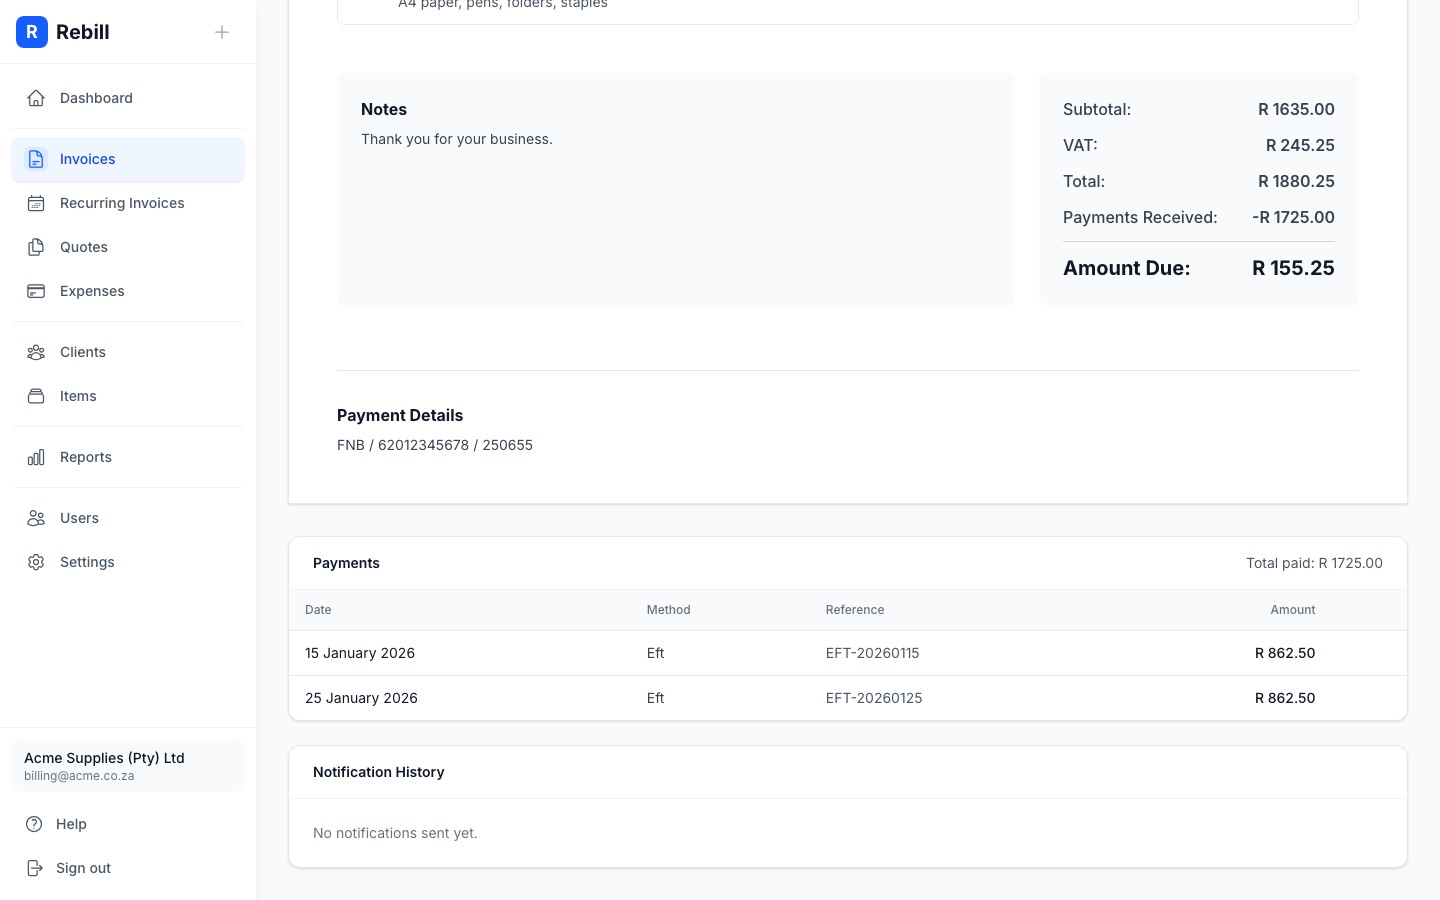Click the plus icon in the header

pyautogui.click(x=222, y=32)
